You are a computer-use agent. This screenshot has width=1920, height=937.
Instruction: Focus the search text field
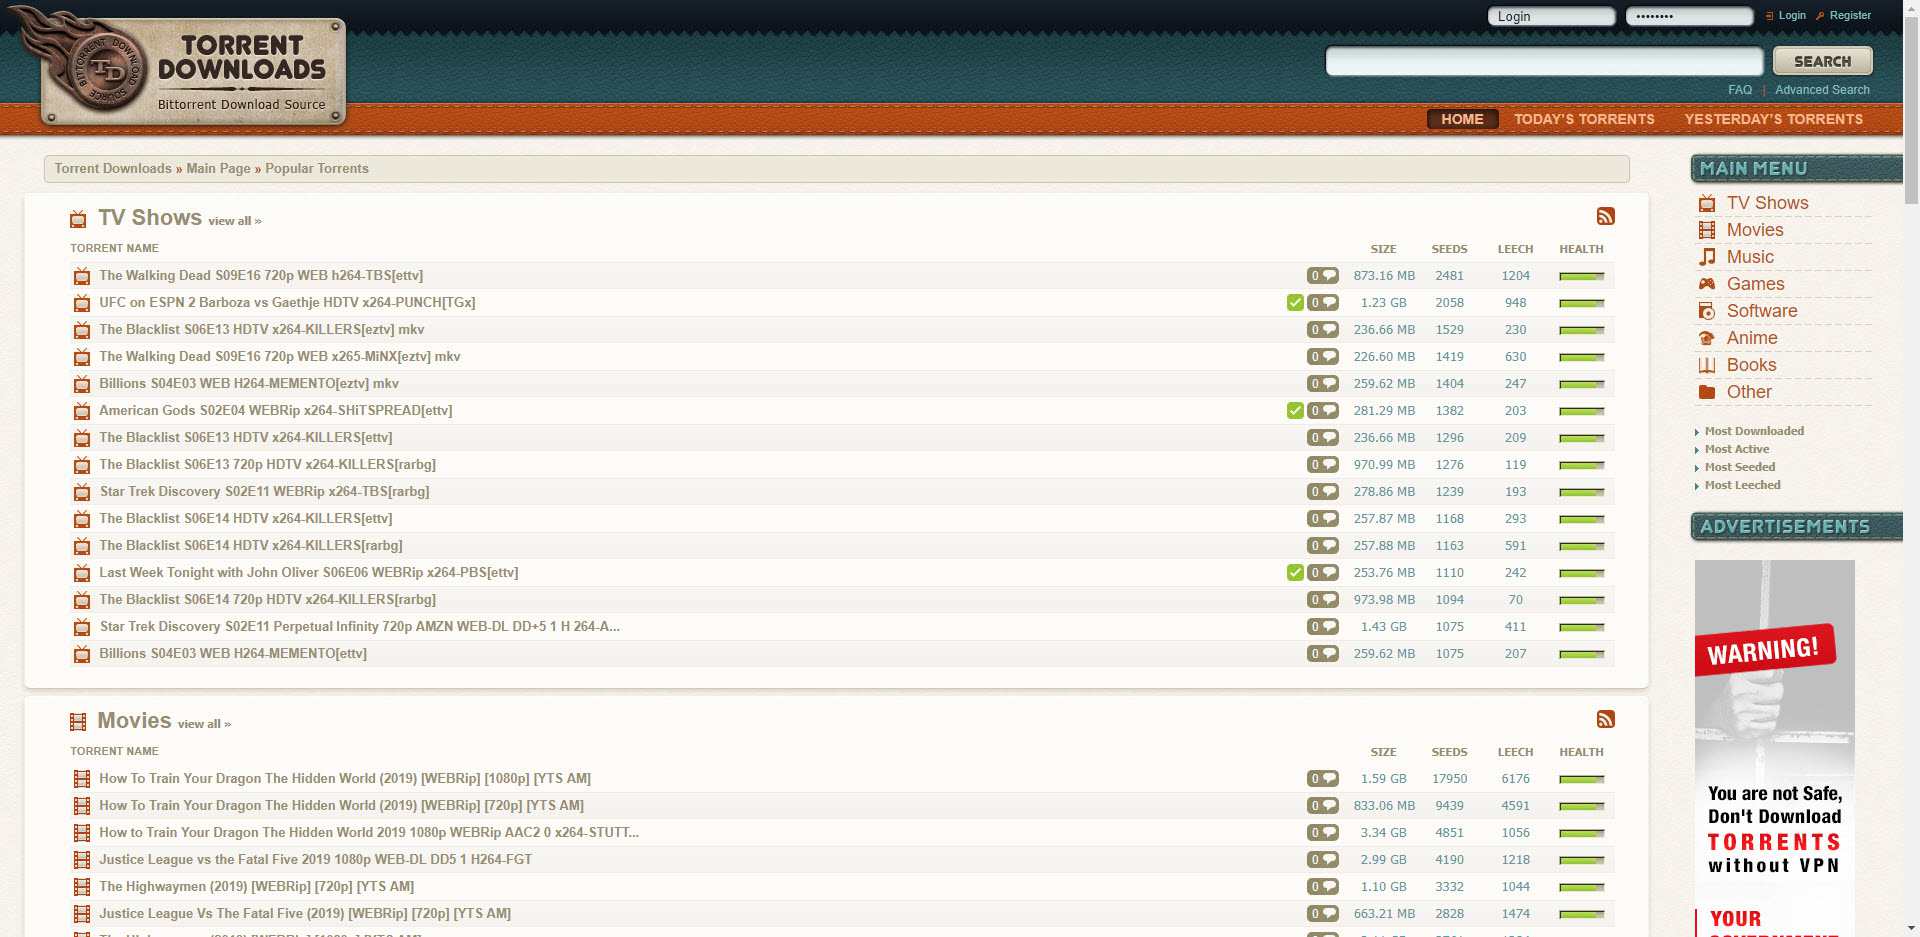click(1544, 61)
